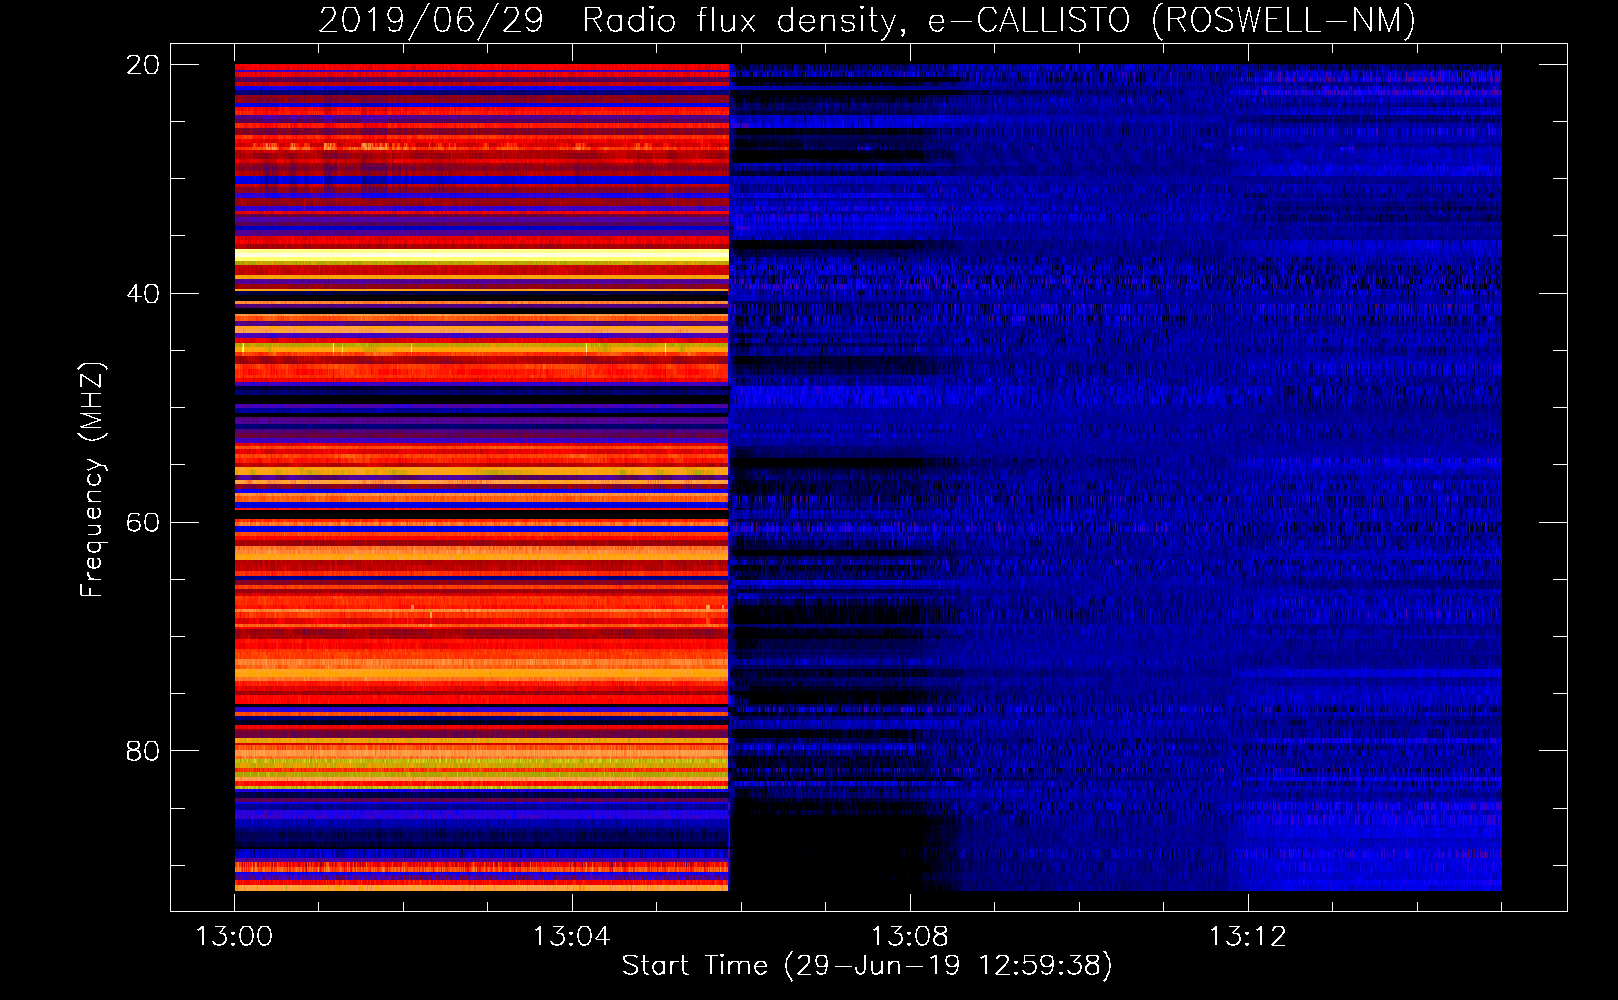Viewport: 1618px width, 1000px height.
Task: Click the 13:00 time tick label
Action: point(234,937)
